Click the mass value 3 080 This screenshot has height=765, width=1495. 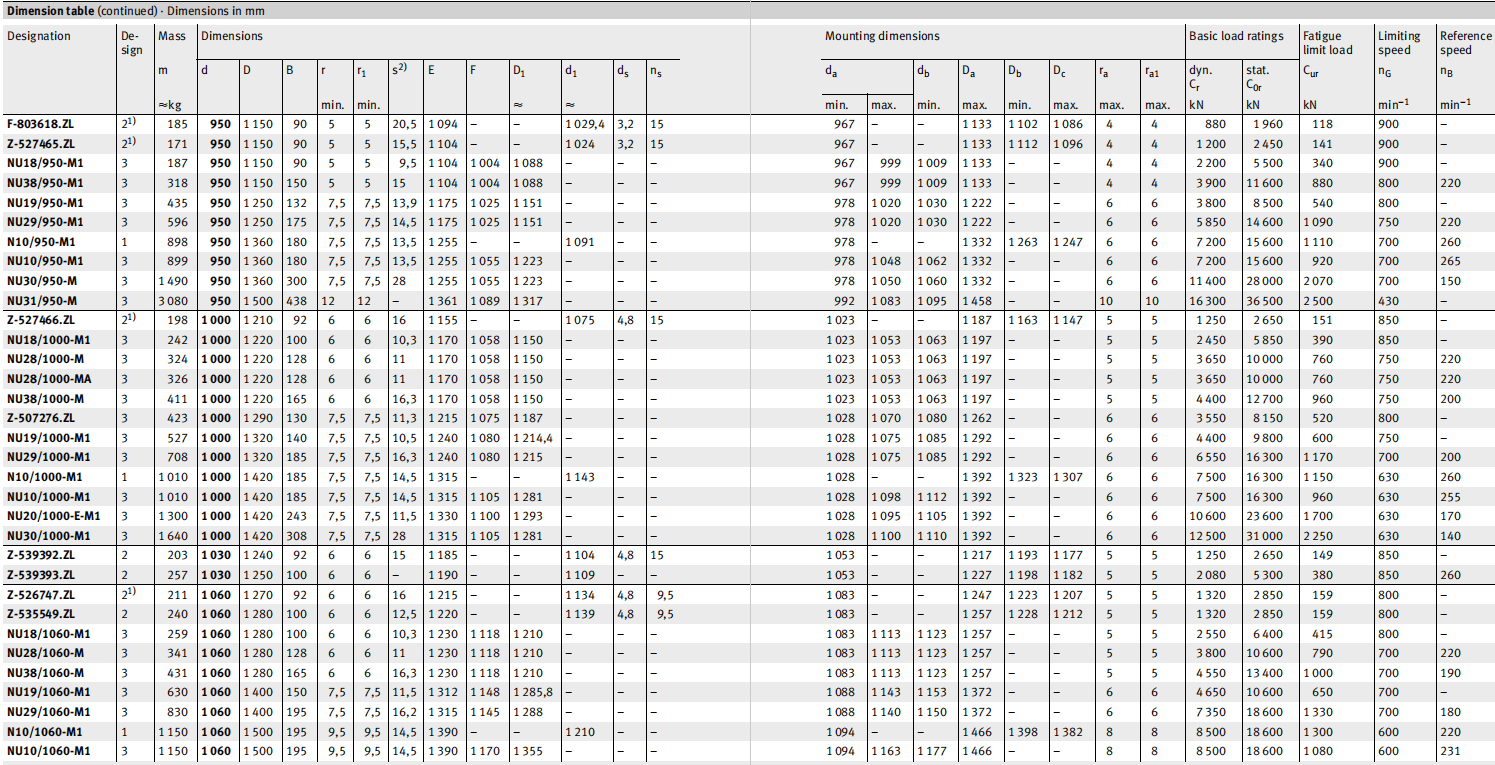click(173, 300)
